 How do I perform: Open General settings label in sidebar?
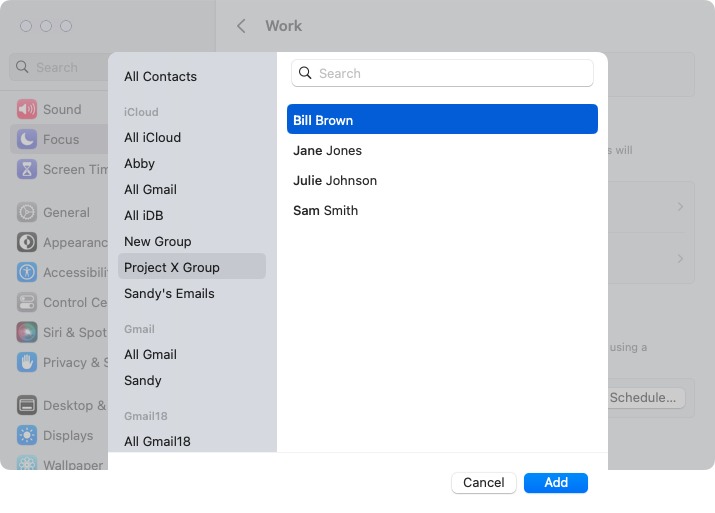[x=67, y=212]
